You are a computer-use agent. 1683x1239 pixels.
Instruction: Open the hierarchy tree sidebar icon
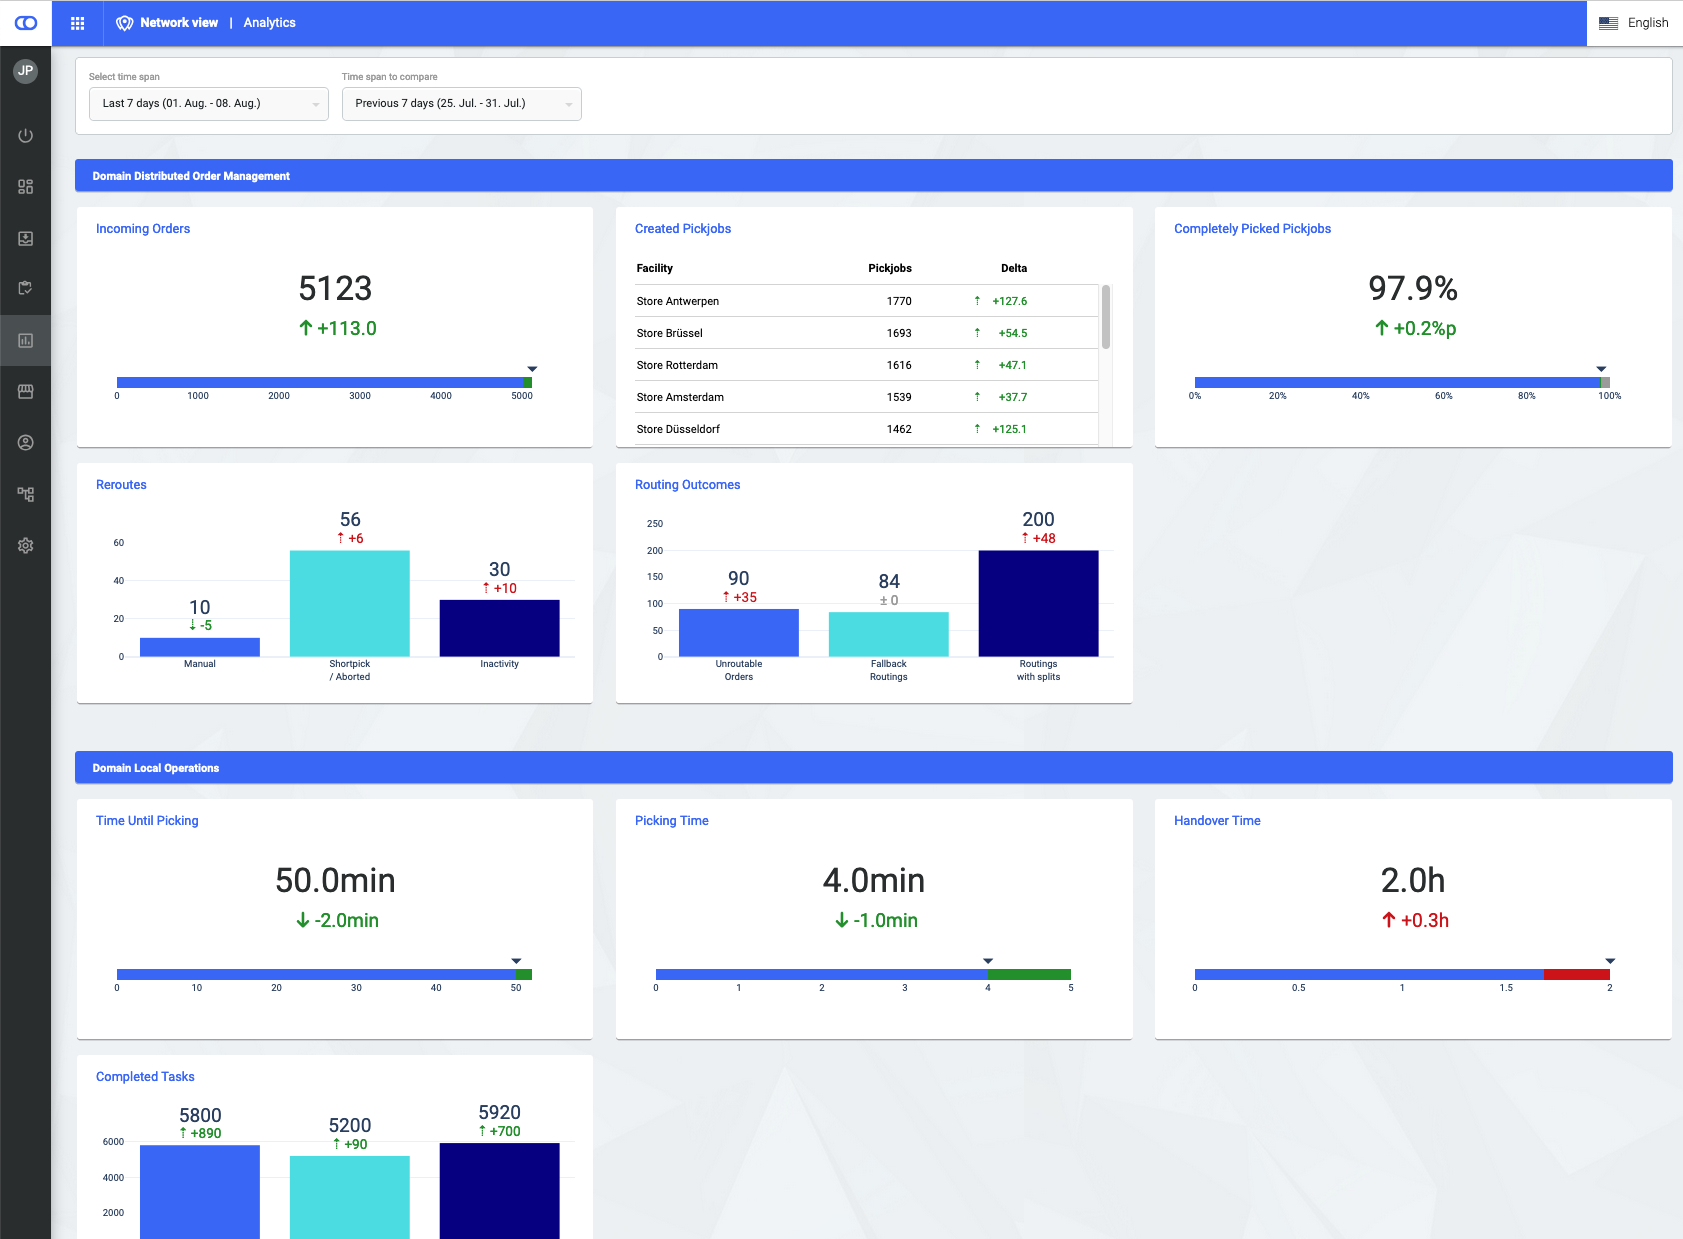(26, 494)
